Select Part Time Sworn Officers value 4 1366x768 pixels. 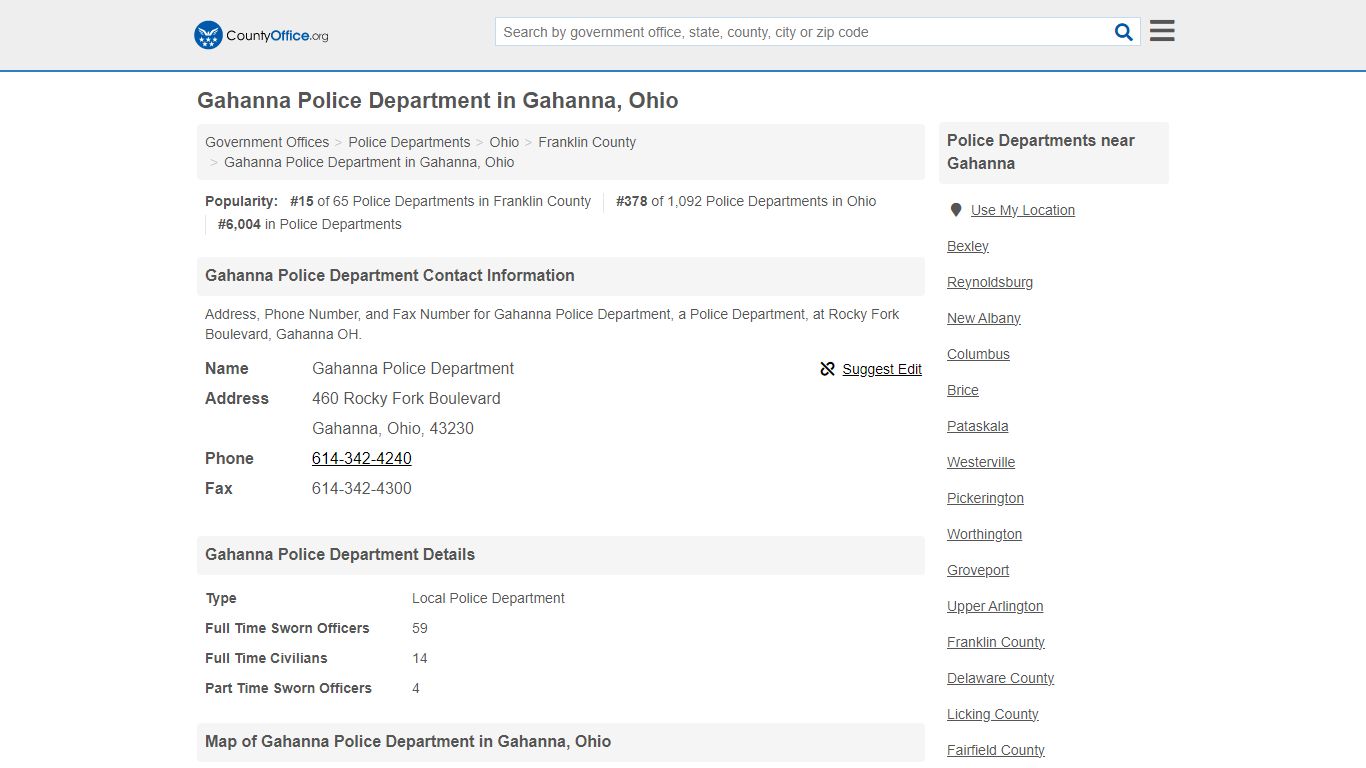(416, 688)
